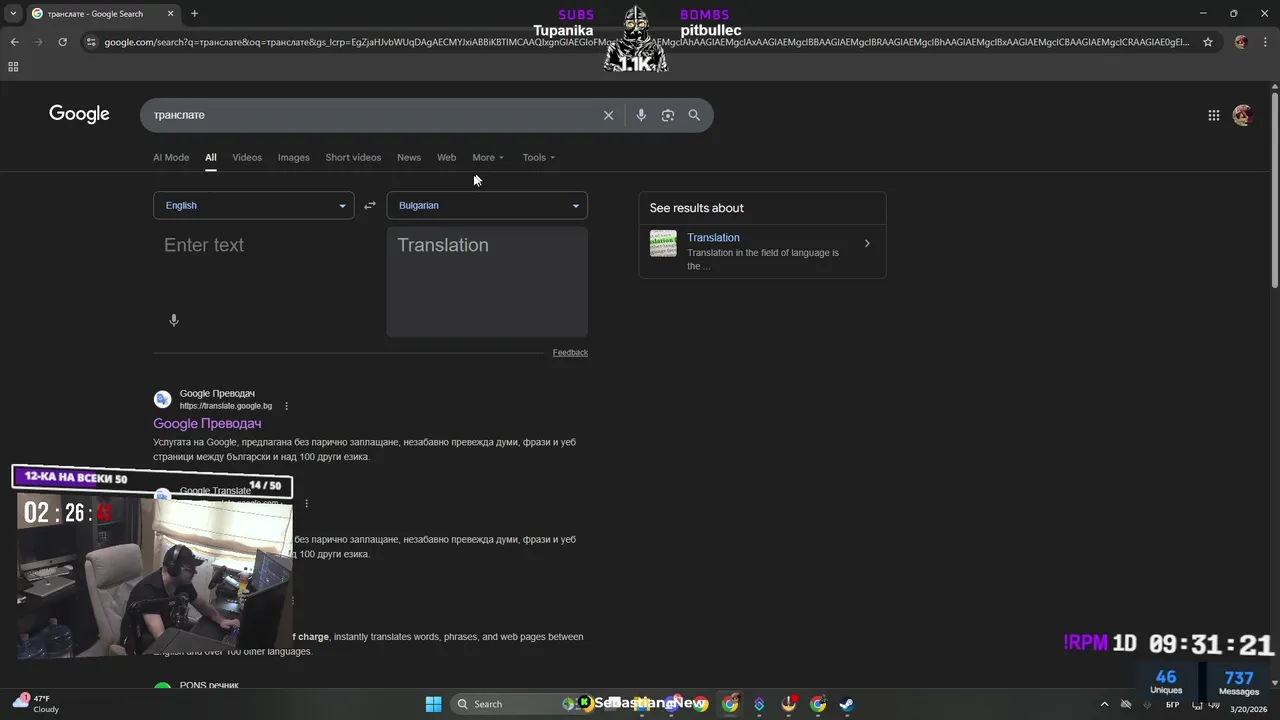Switch to Videos results

tap(247, 157)
